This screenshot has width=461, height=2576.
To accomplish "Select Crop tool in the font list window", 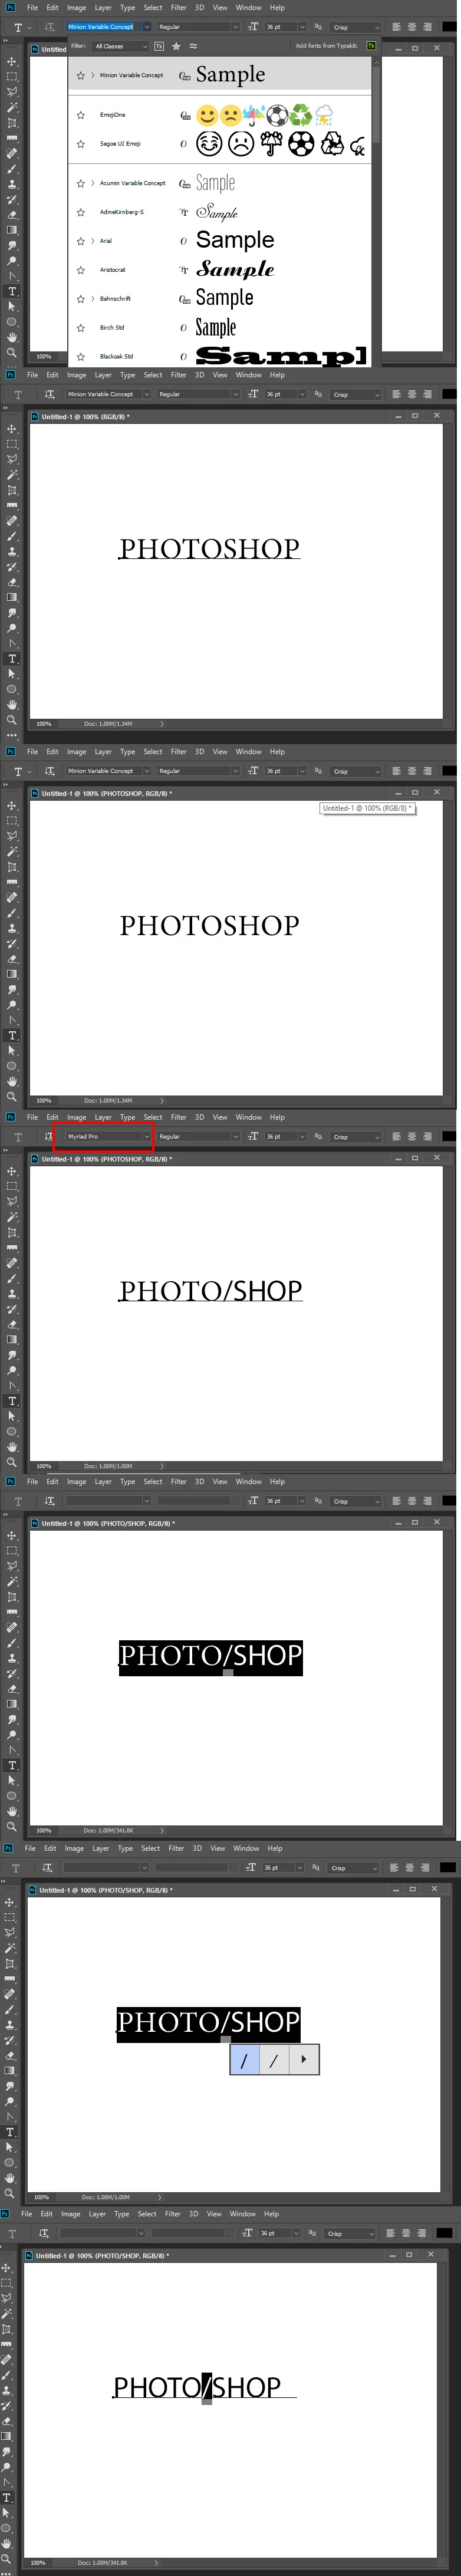I will [12, 122].
